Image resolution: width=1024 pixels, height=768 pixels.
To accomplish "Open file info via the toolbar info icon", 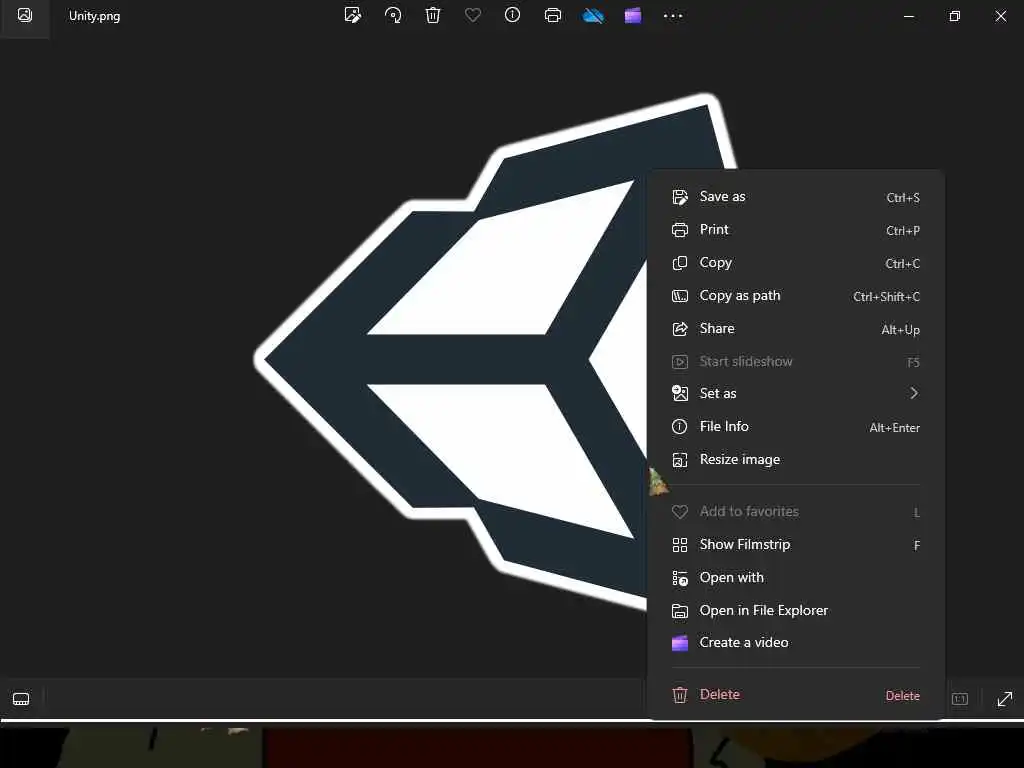I will click(x=513, y=15).
